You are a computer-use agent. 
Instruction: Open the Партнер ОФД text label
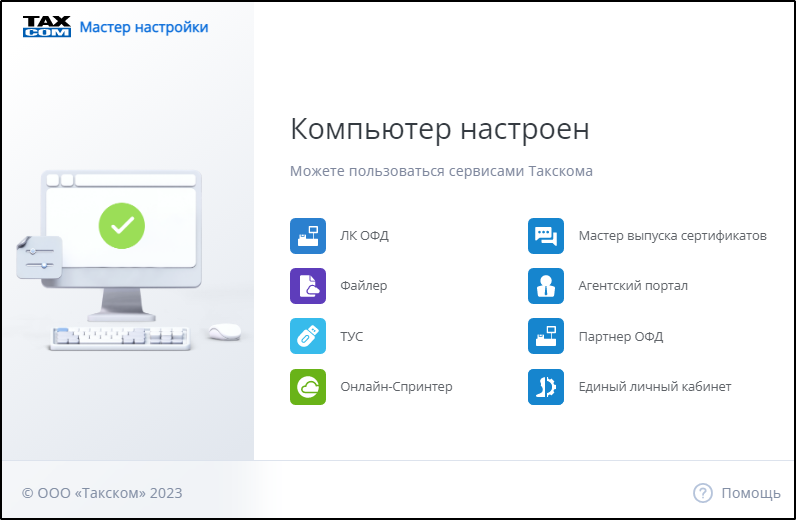[620, 337]
